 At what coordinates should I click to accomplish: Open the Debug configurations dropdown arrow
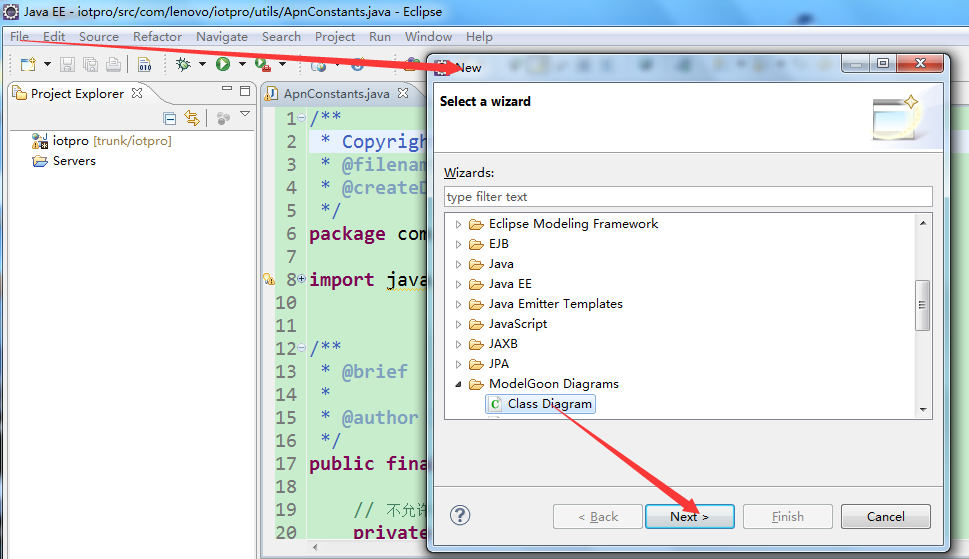(202, 64)
